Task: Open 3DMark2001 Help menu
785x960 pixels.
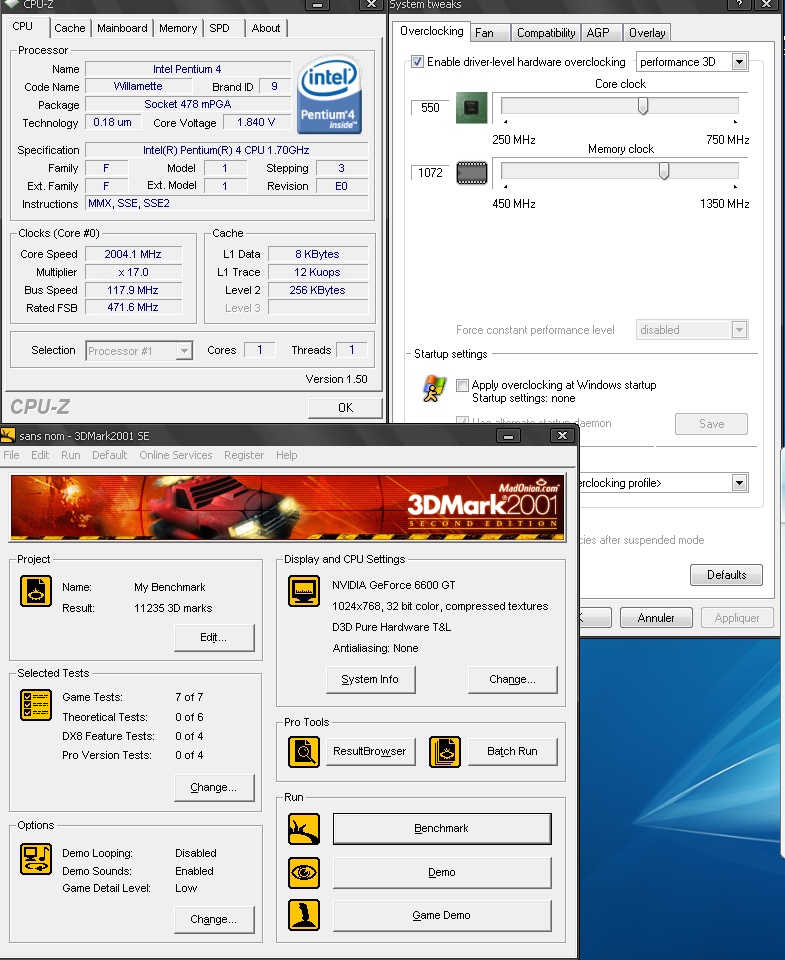Action: (287, 455)
